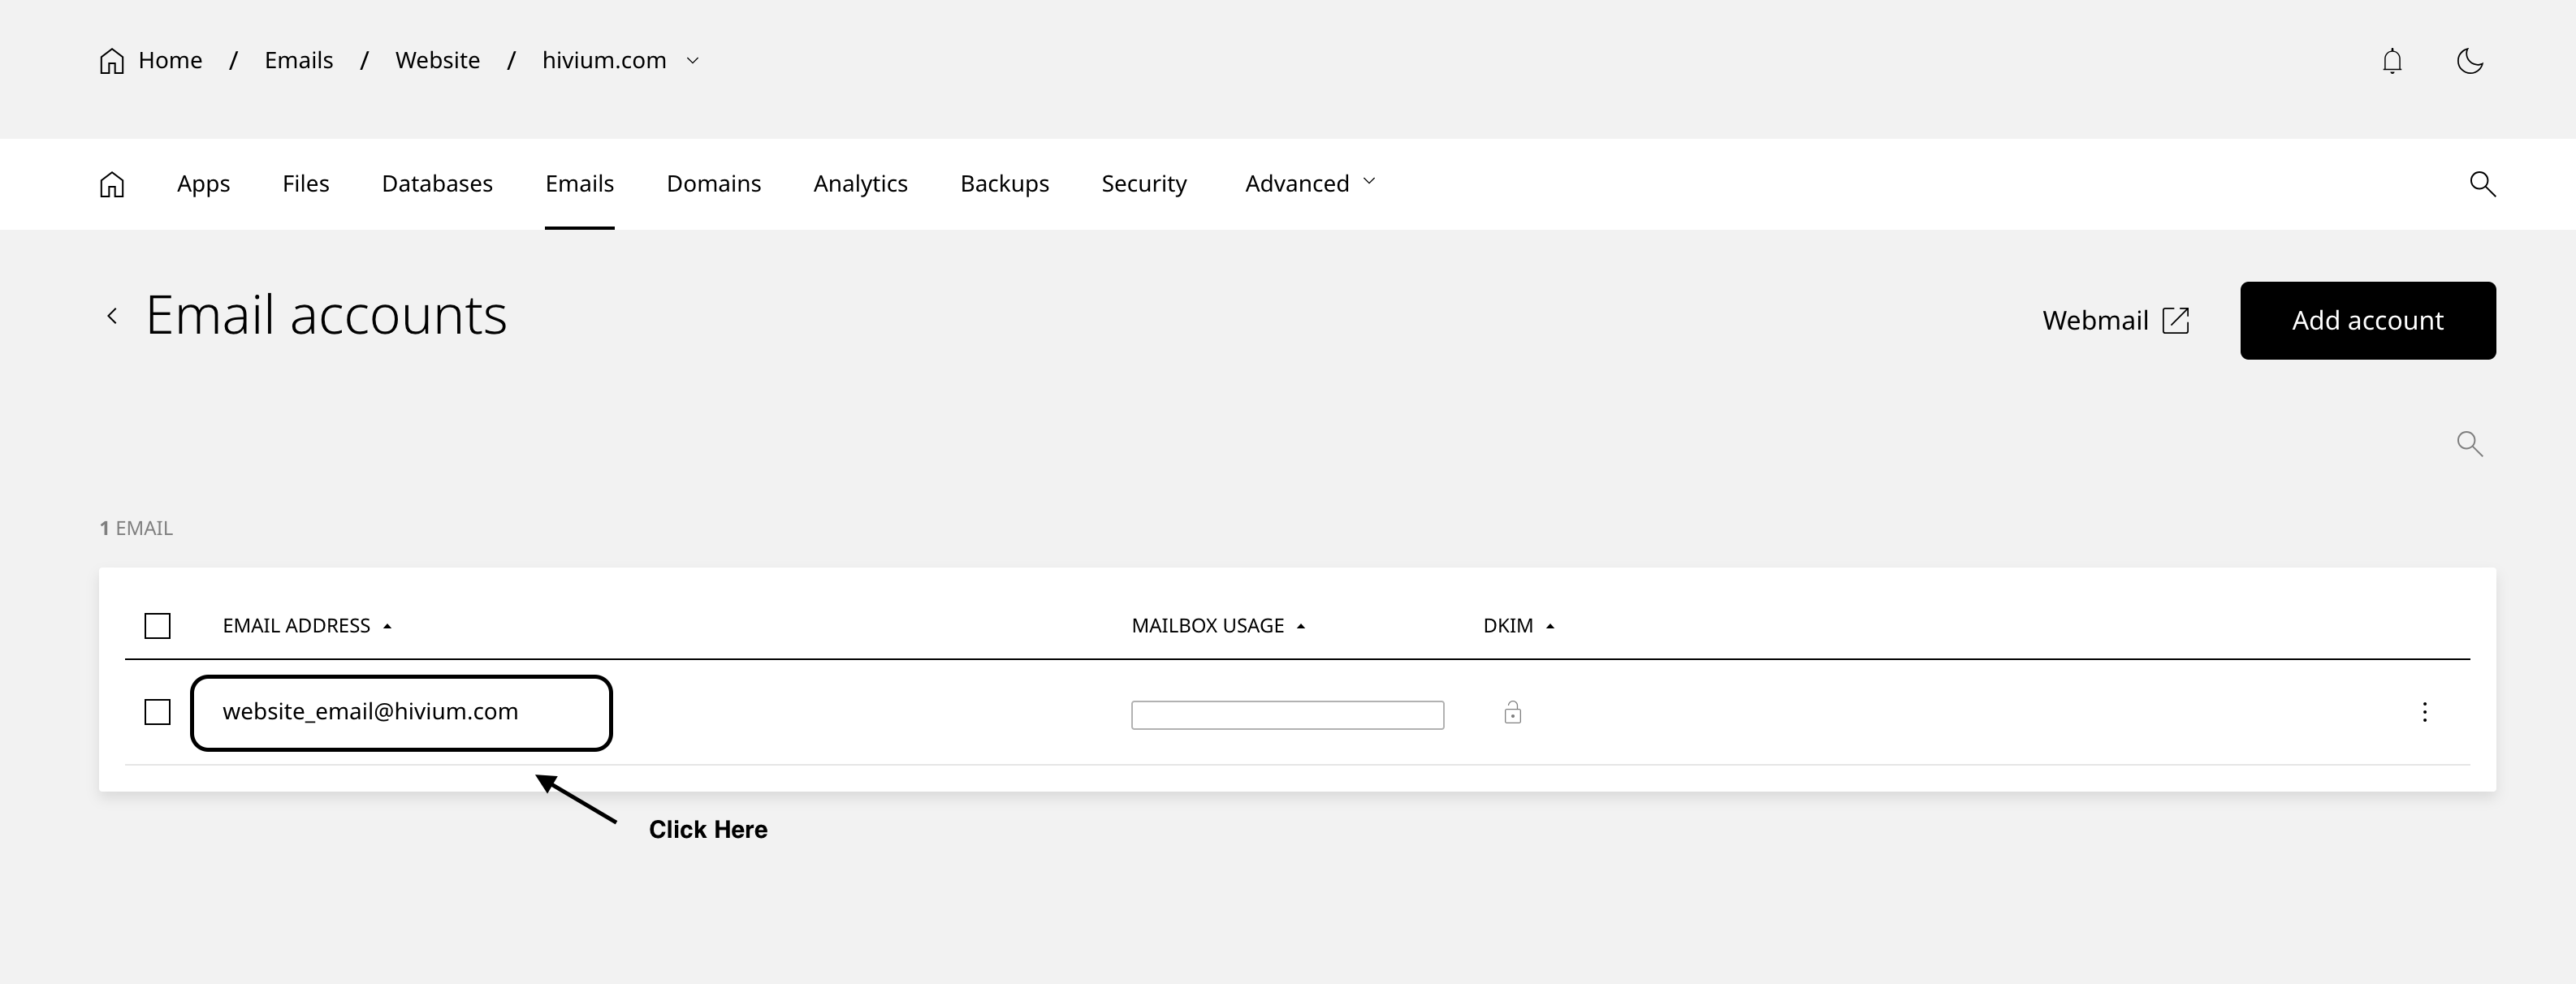Click the mailbox usage progress bar
Image resolution: width=2576 pixels, height=984 pixels.
[1287, 715]
